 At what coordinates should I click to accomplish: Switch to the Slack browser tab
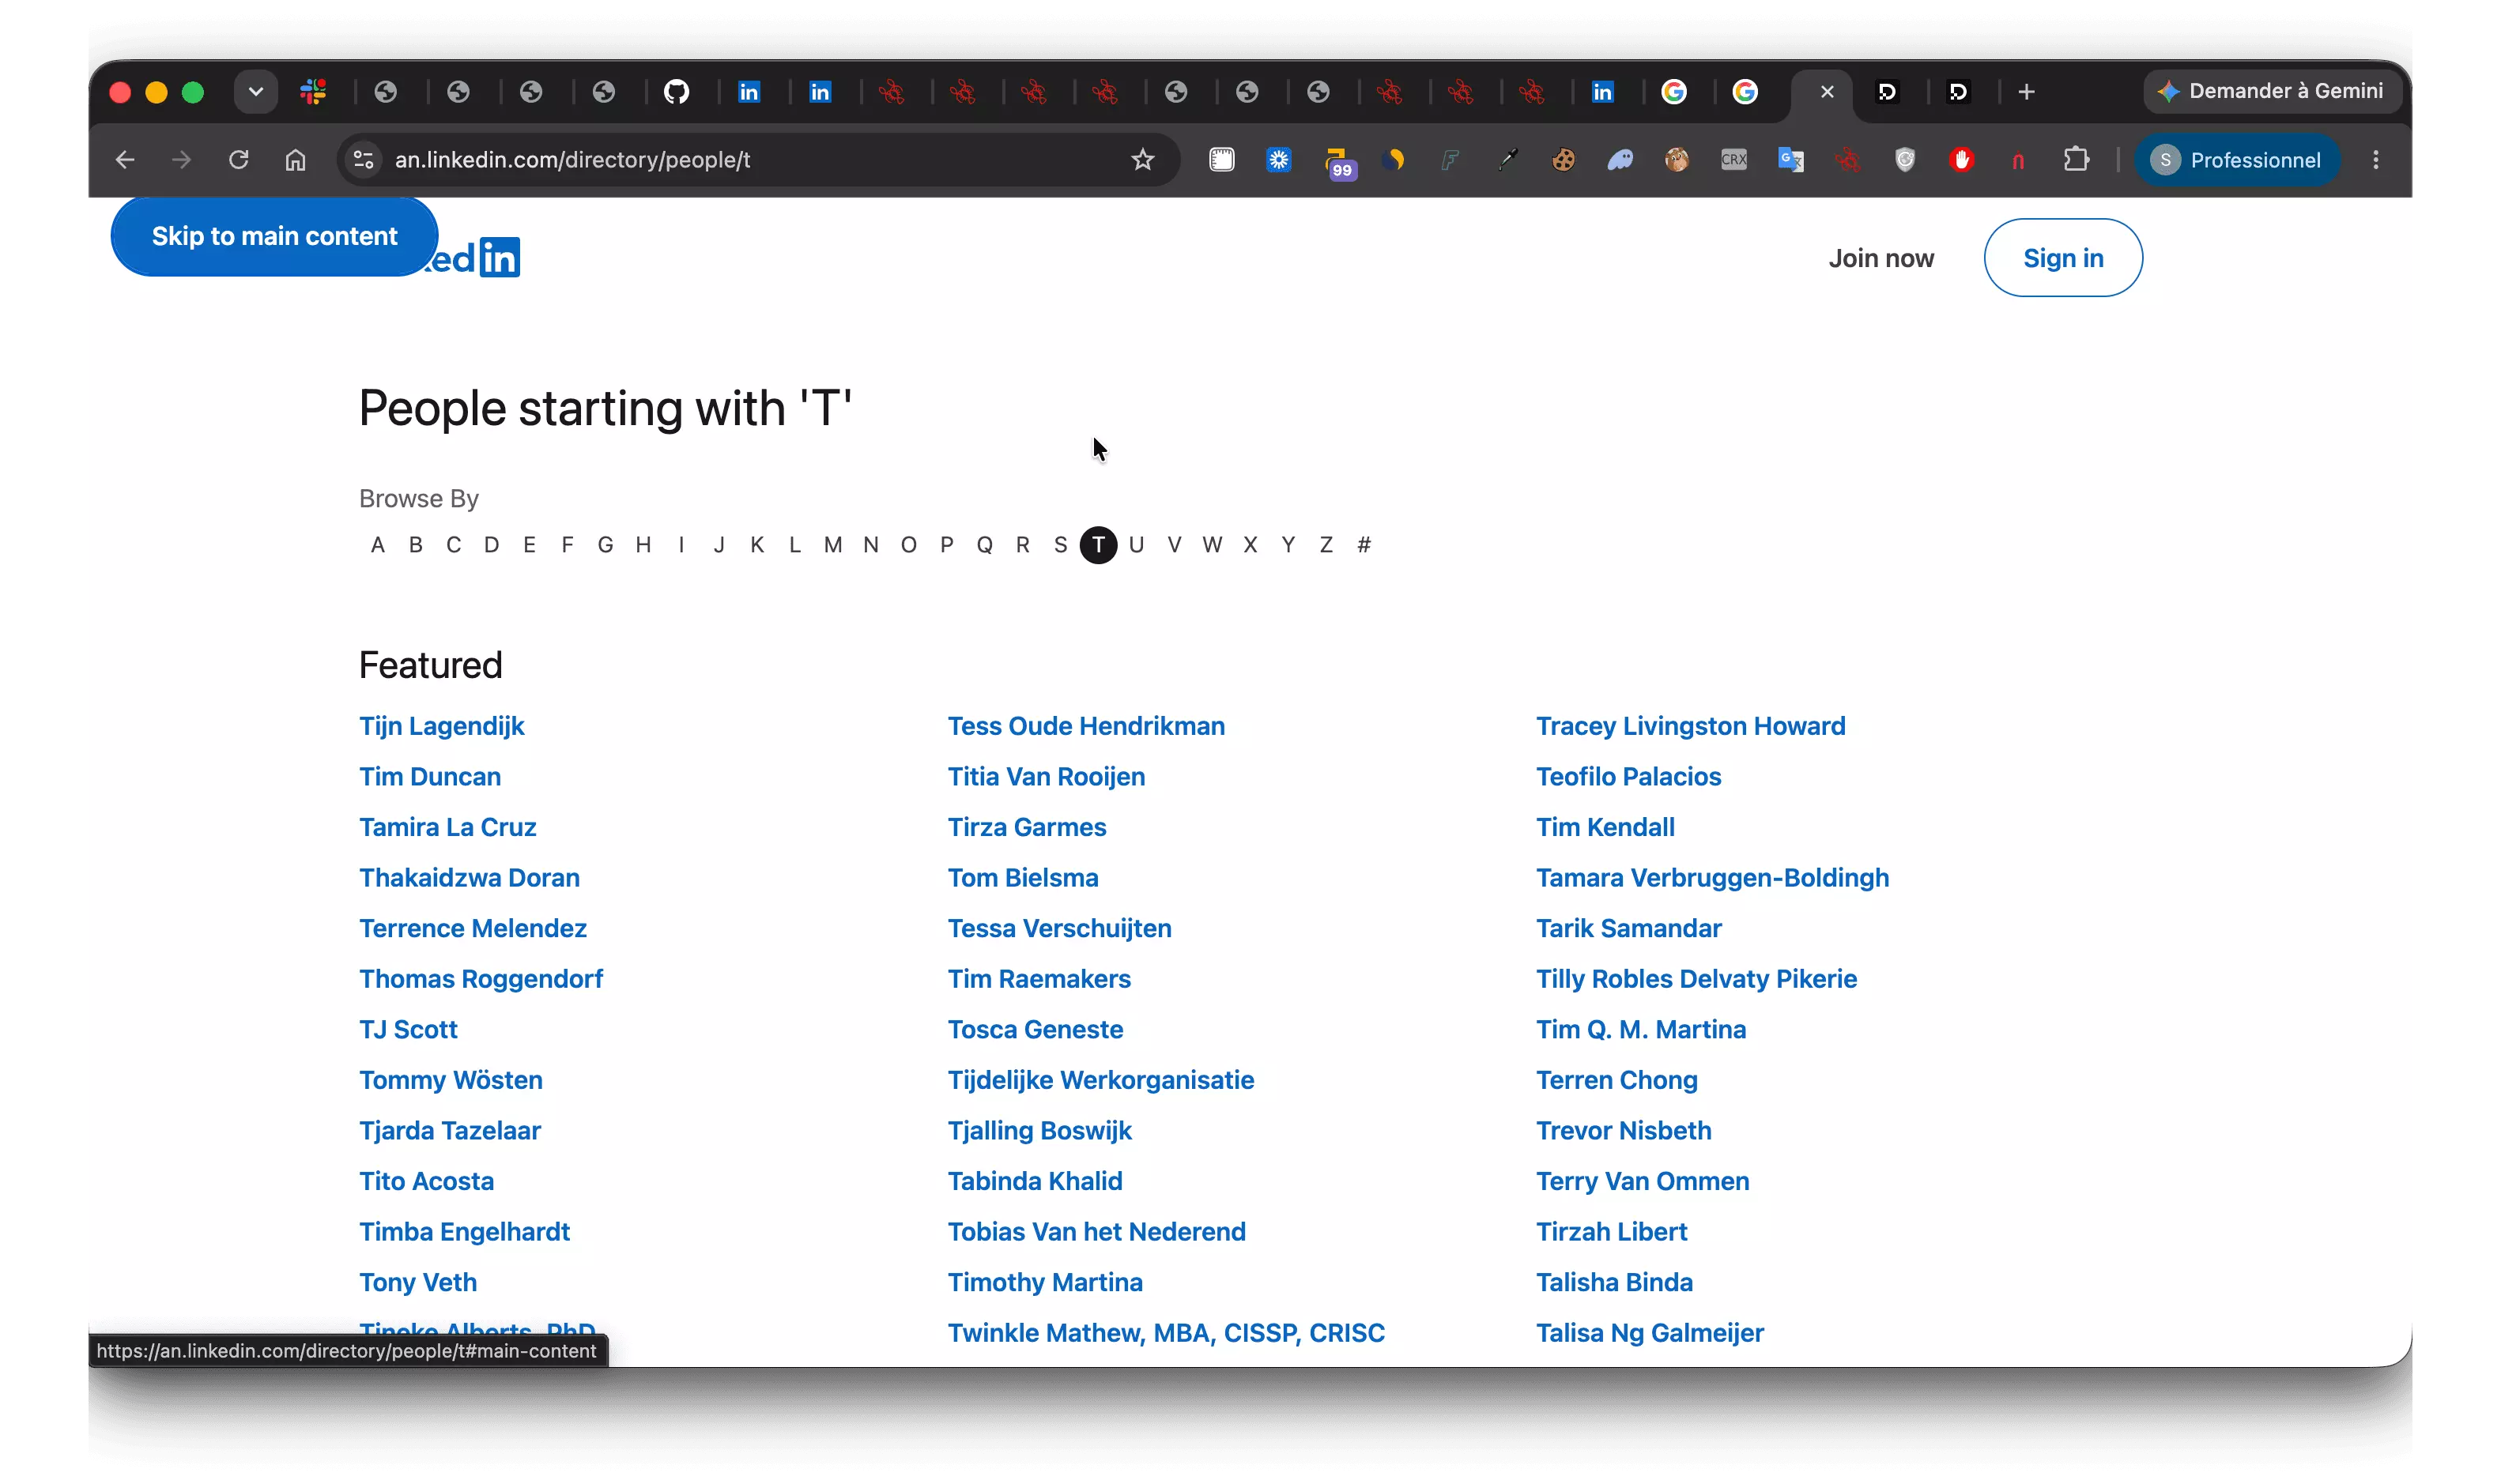coord(313,92)
